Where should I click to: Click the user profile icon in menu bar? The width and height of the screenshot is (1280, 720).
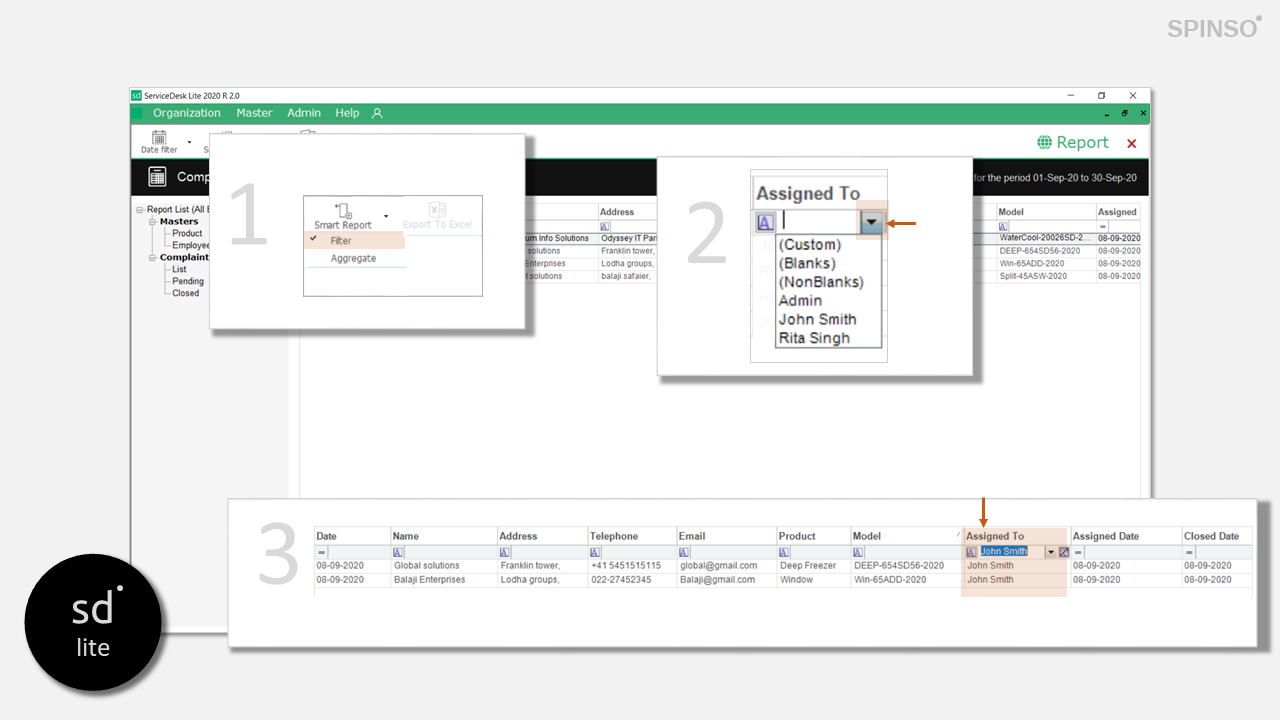pos(377,114)
